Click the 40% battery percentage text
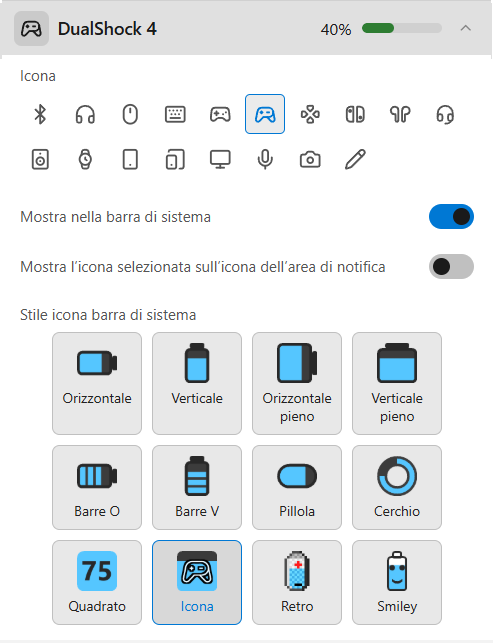Image resolution: width=493 pixels, height=643 pixels. click(336, 30)
